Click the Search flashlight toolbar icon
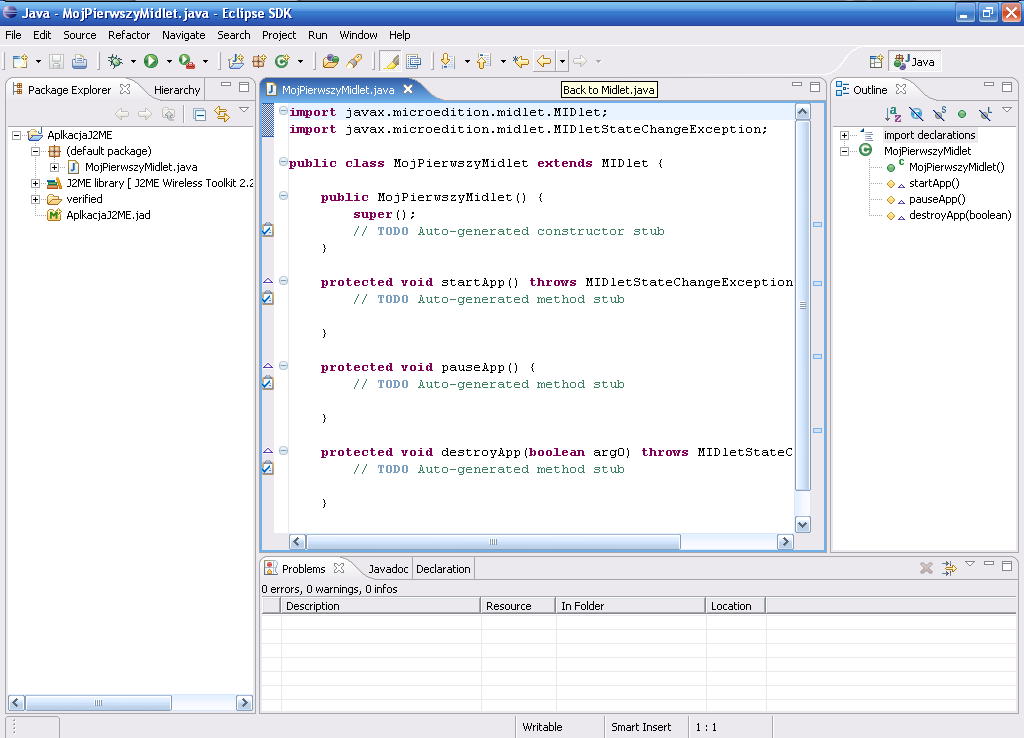The width and height of the screenshot is (1024, 738). [x=354, y=61]
